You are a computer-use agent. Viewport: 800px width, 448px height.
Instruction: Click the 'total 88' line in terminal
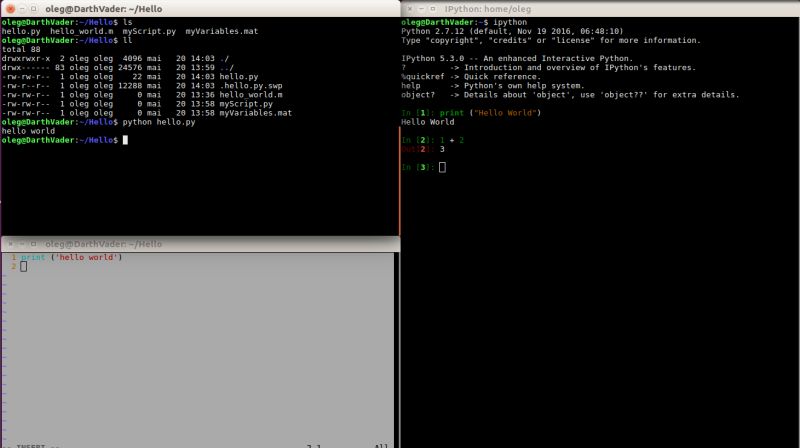point(21,49)
